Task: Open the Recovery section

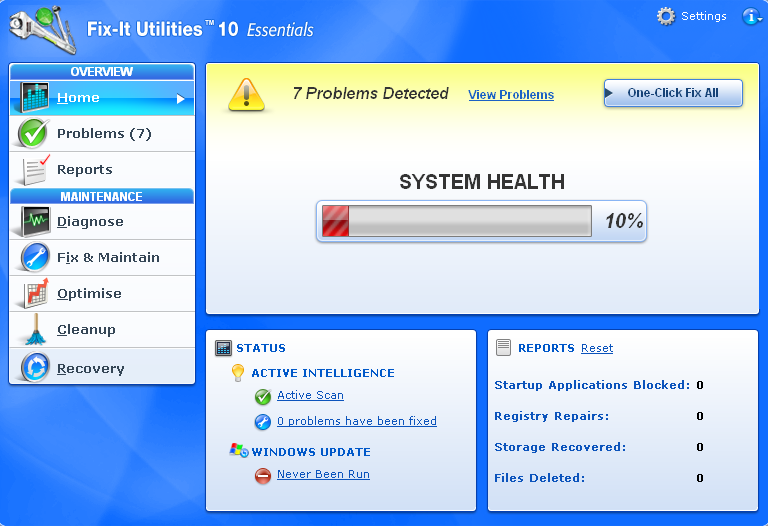Action: [102, 366]
